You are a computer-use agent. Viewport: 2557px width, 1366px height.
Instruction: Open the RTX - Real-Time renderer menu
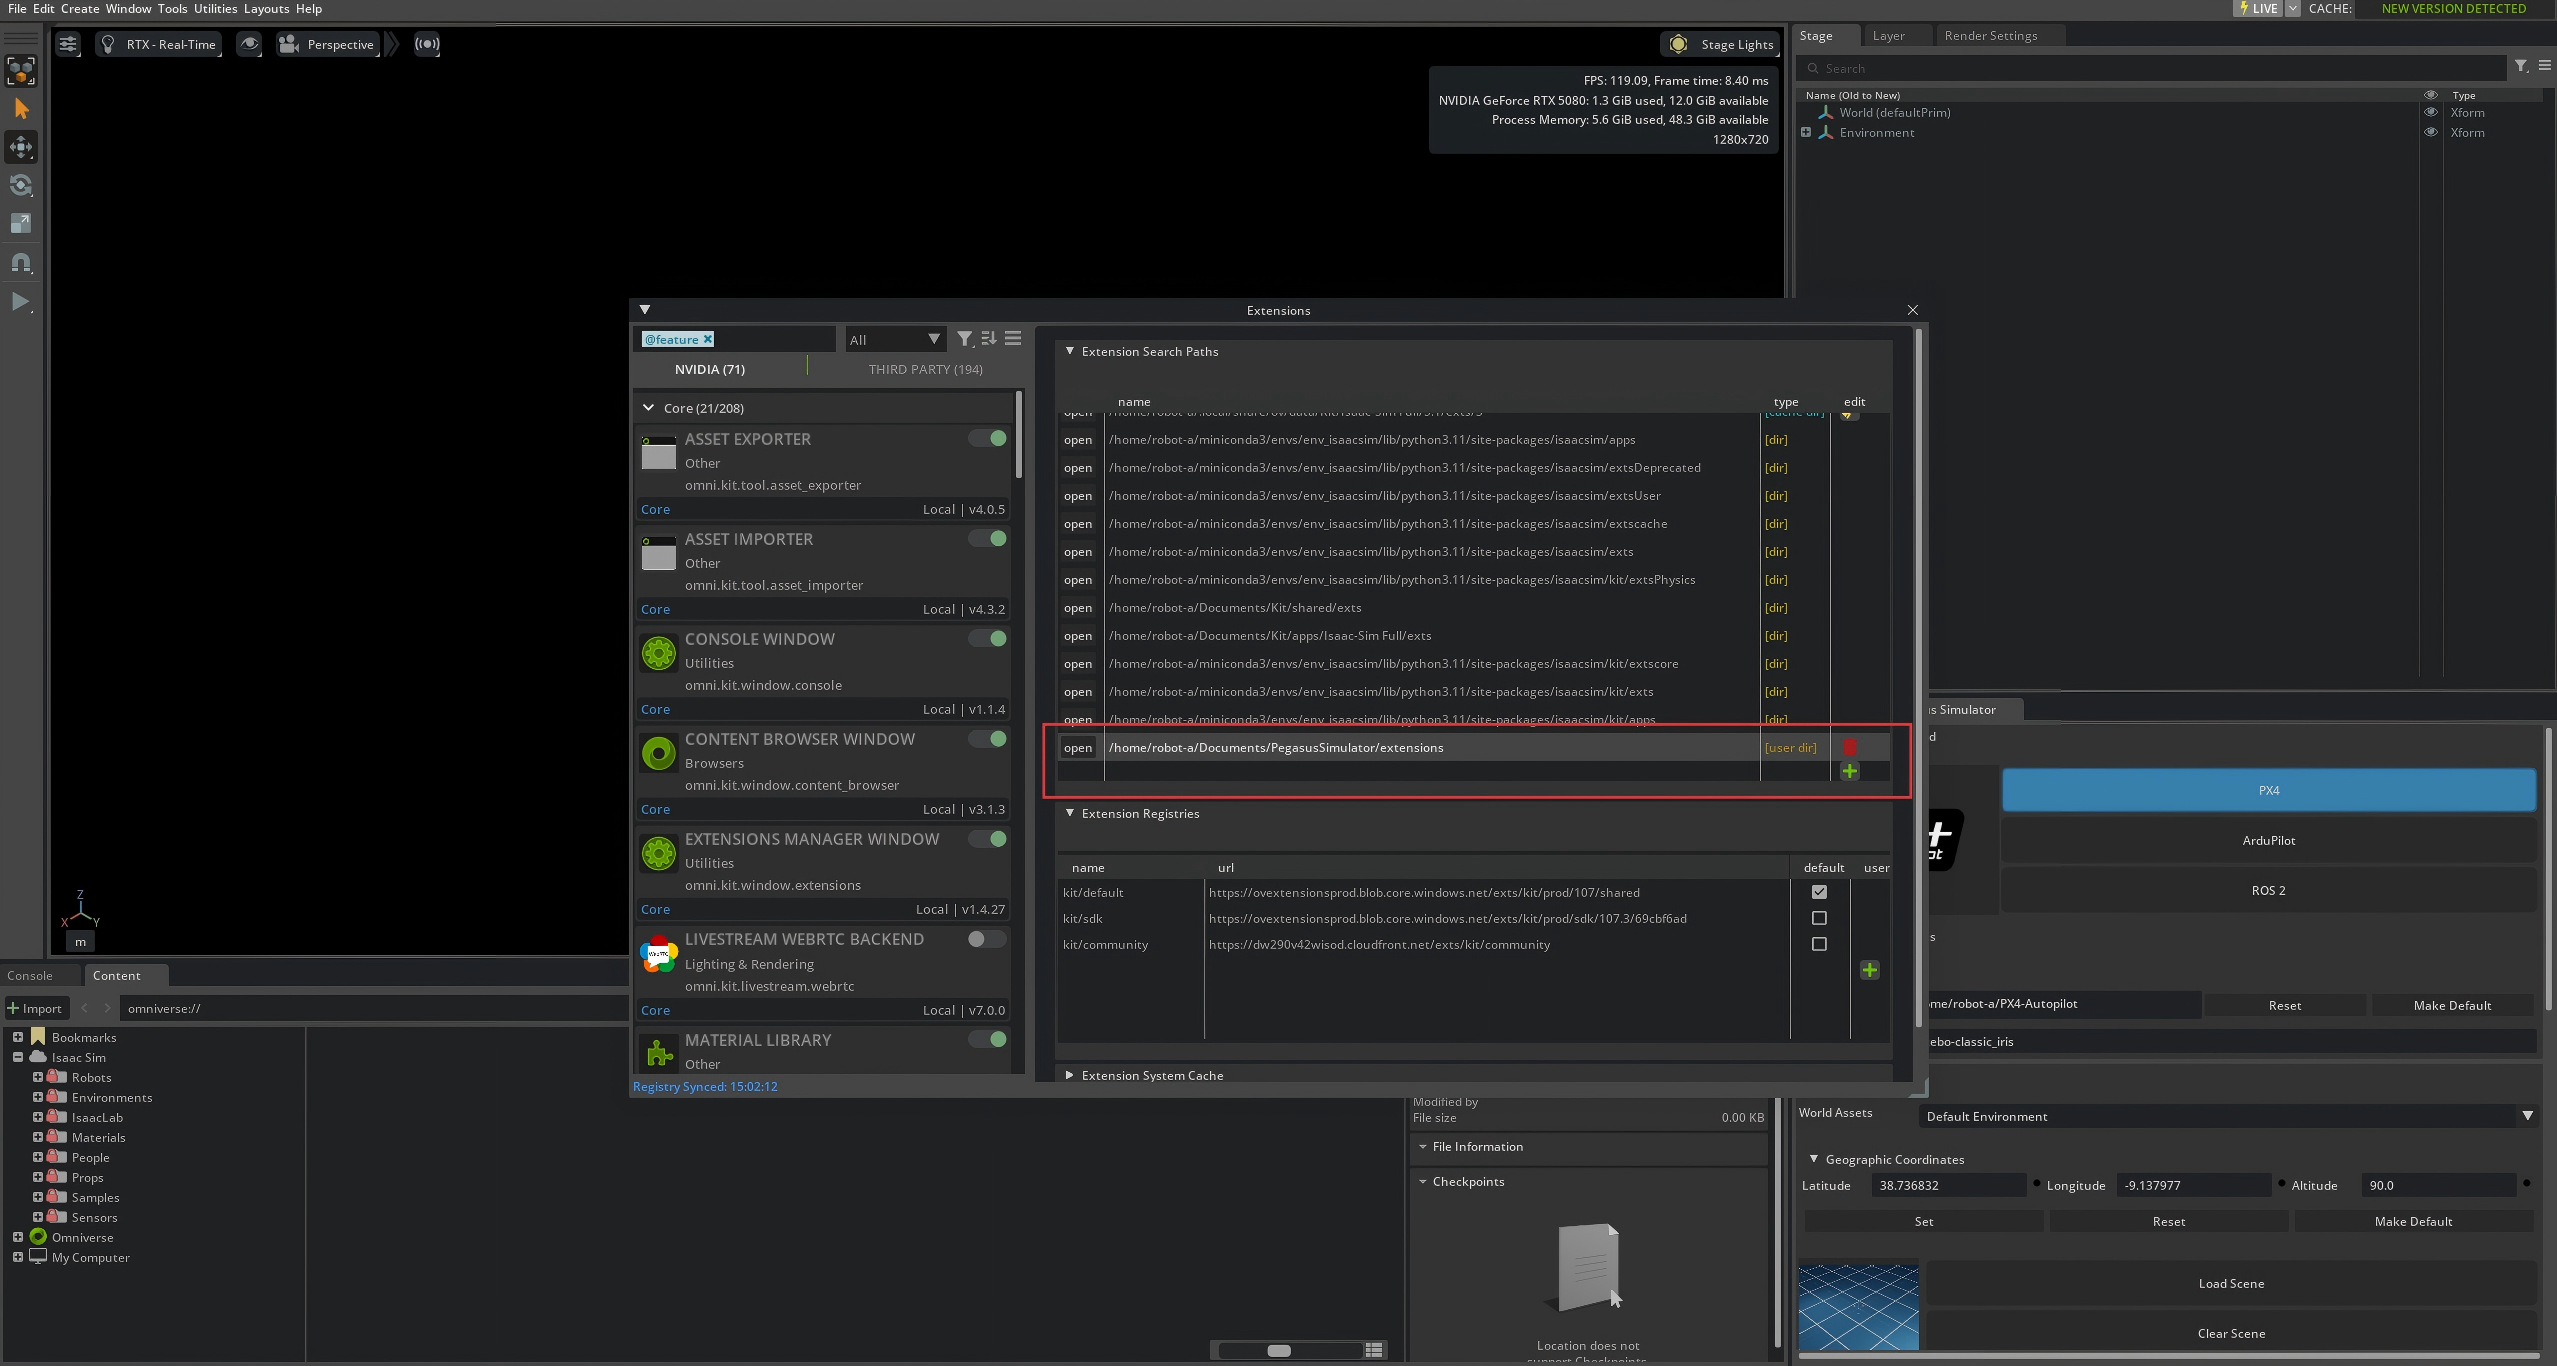coord(159,44)
